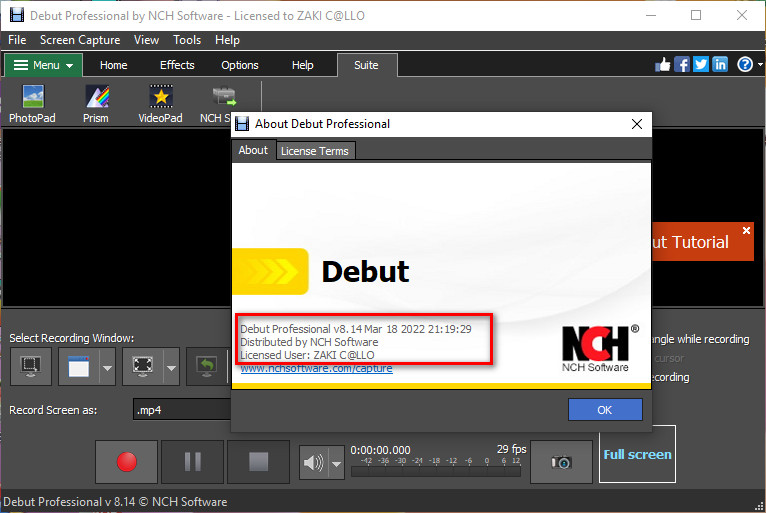The image size is (766, 513).
Task: Select the Suite ribbon tab
Action: [366, 65]
